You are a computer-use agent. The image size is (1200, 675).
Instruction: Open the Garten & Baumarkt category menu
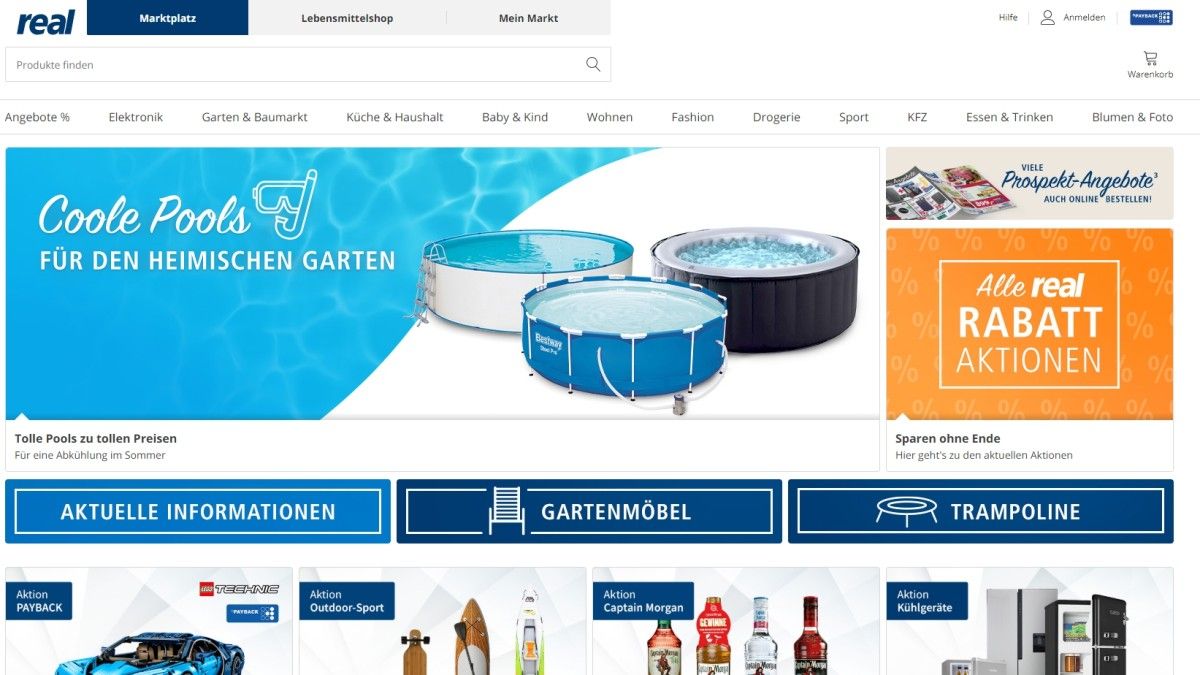[255, 117]
